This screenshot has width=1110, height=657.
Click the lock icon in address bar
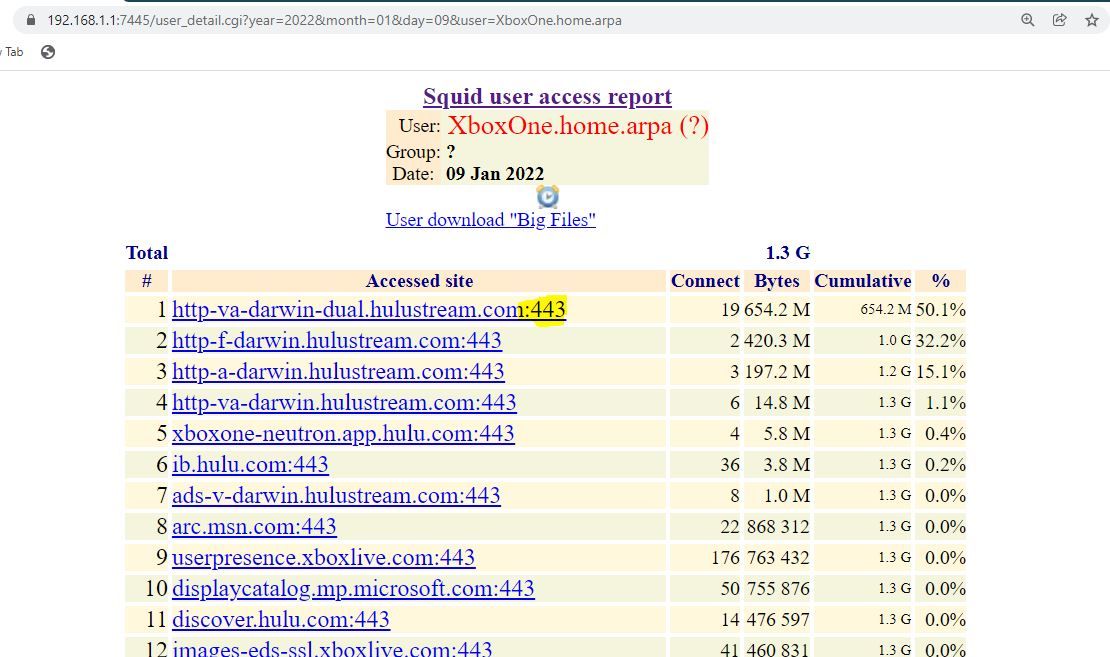30,20
